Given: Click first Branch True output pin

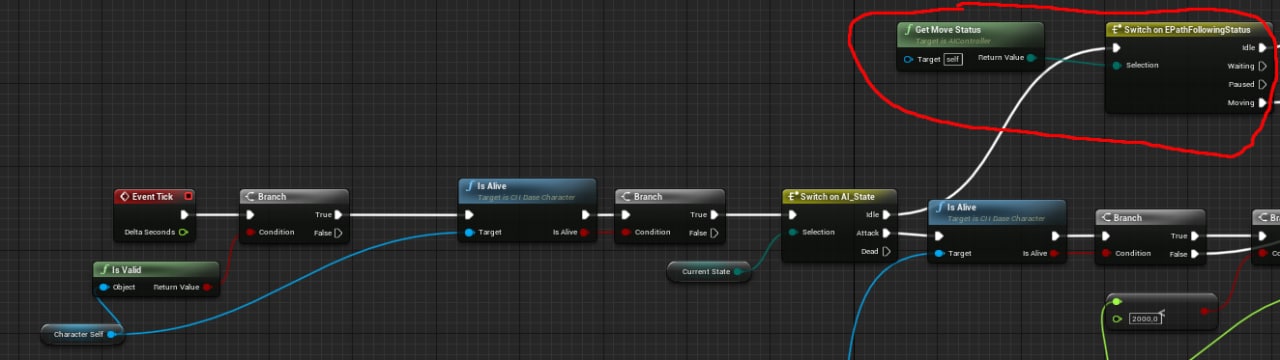Looking at the screenshot, I should 339,214.
